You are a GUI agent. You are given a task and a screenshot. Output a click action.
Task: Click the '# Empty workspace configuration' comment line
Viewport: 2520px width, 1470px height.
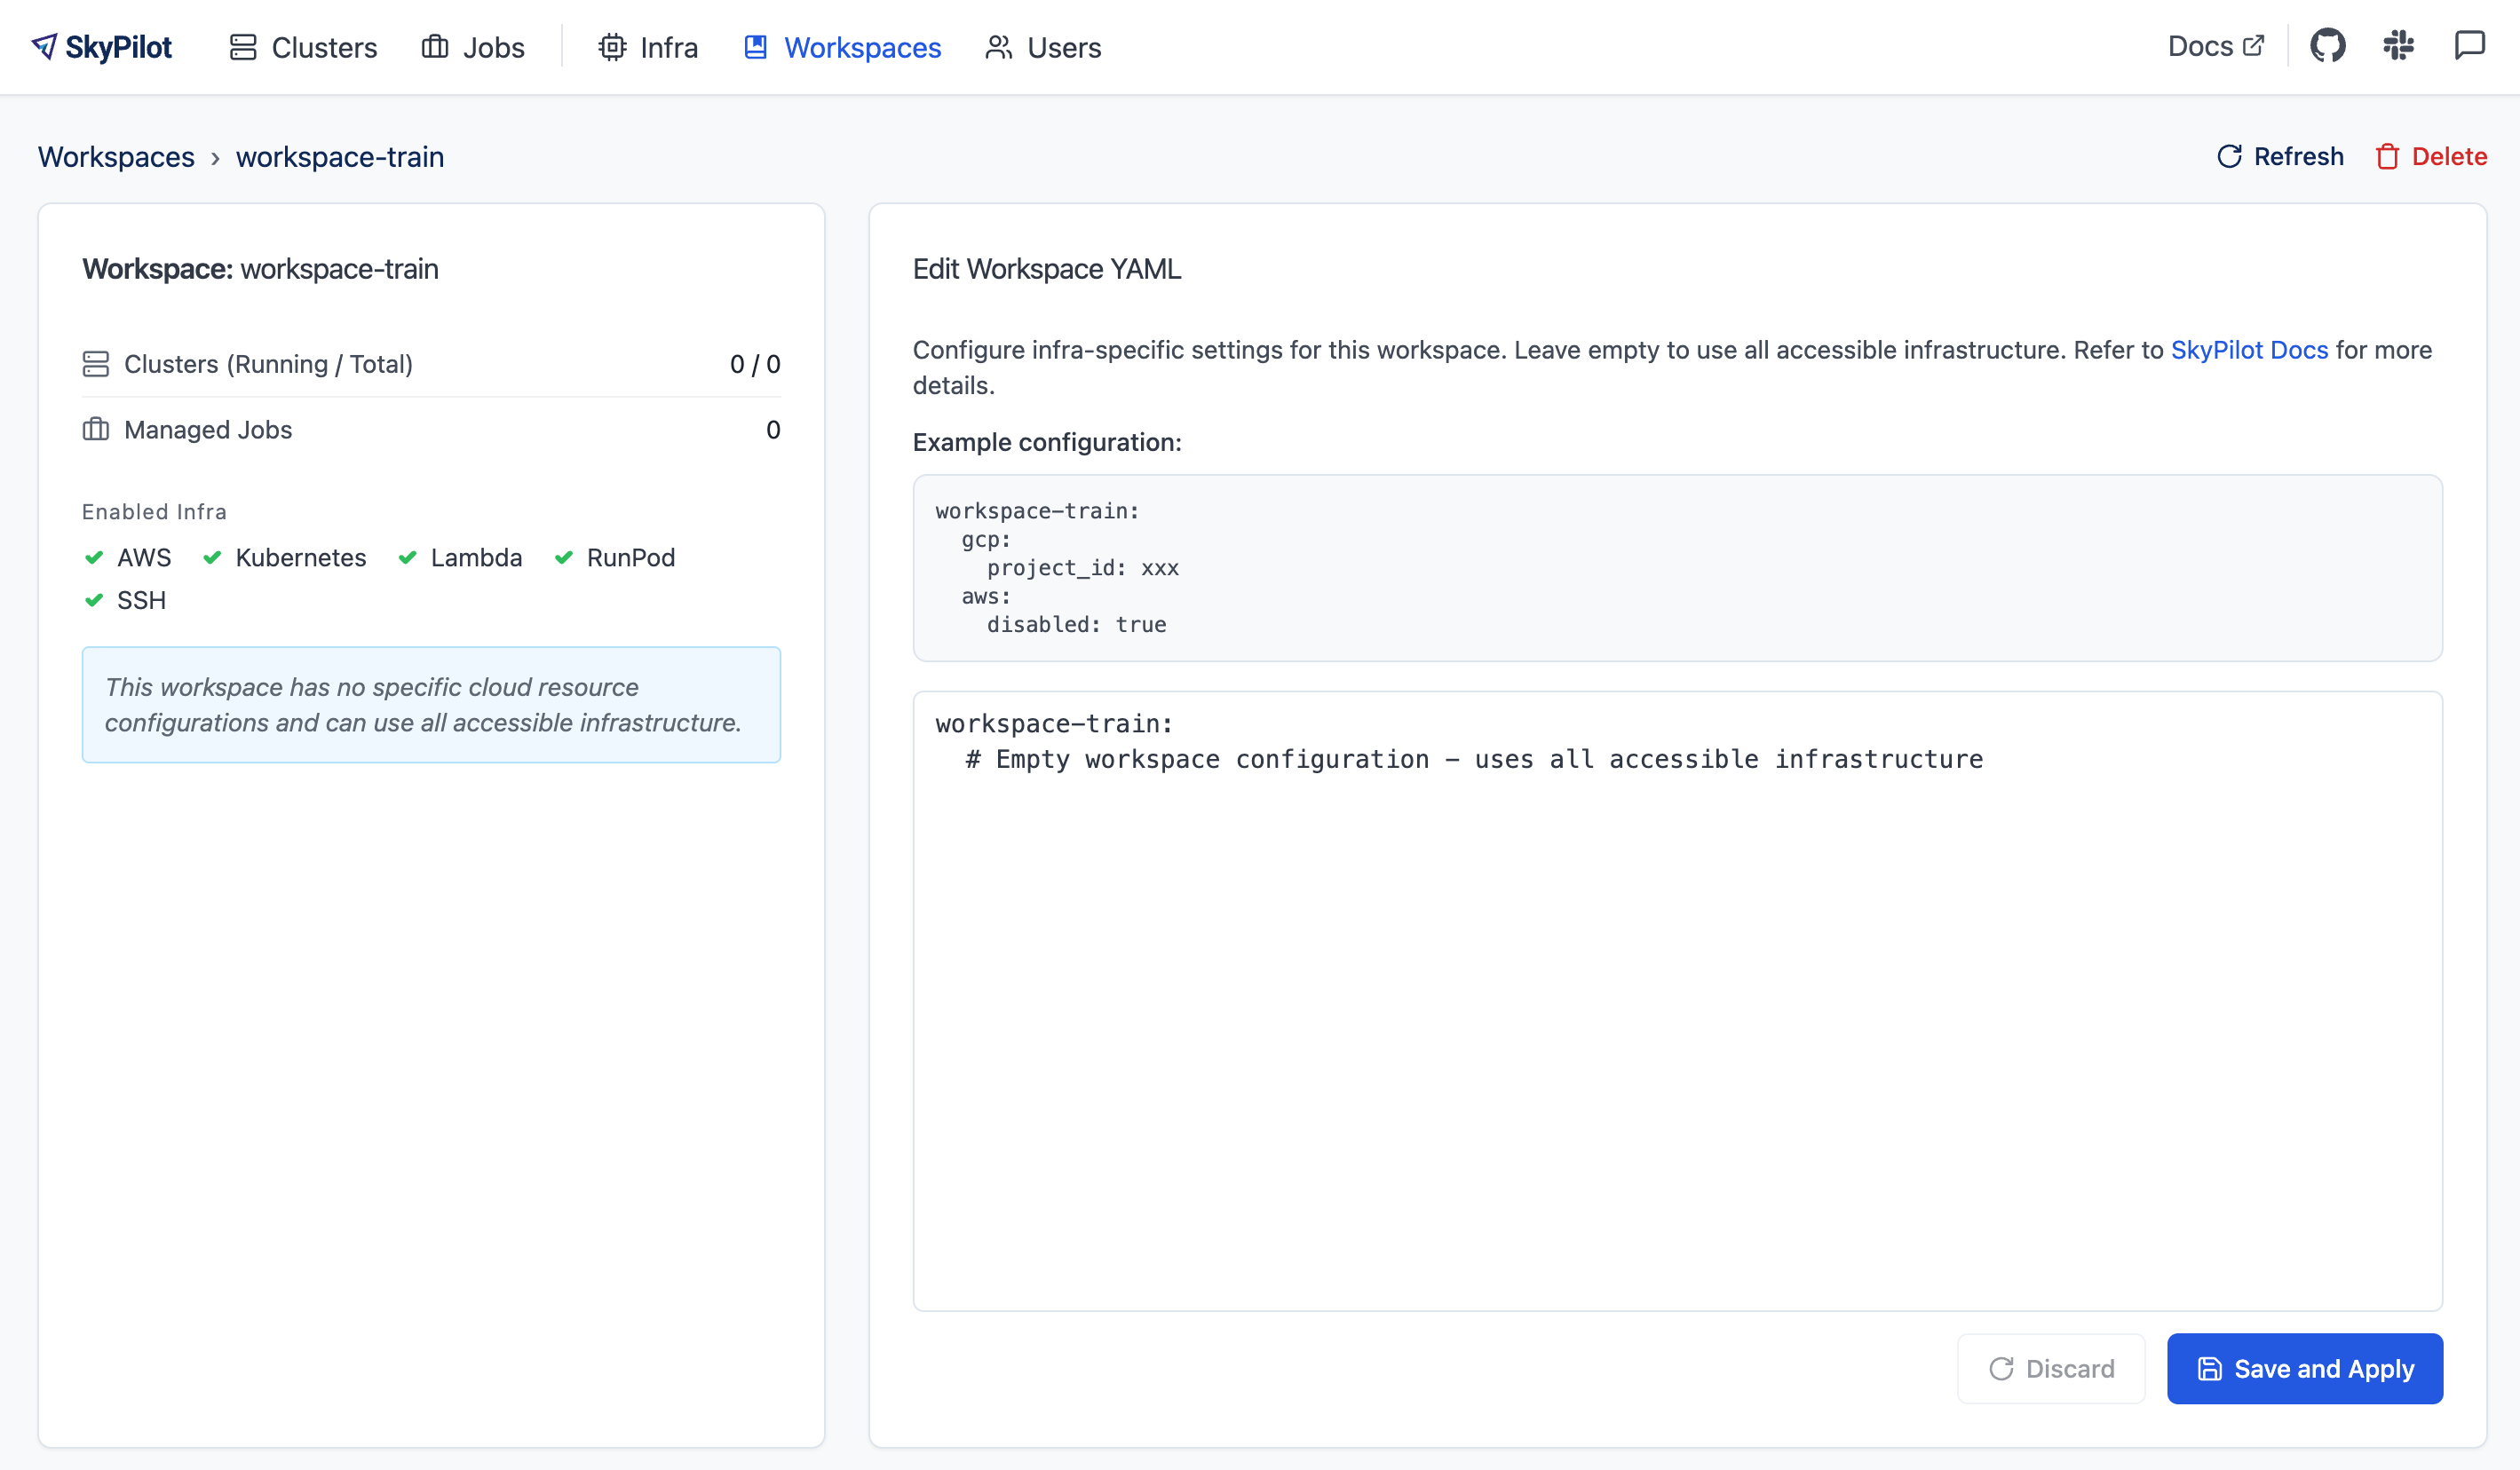pyautogui.click(x=1474, y=759)
